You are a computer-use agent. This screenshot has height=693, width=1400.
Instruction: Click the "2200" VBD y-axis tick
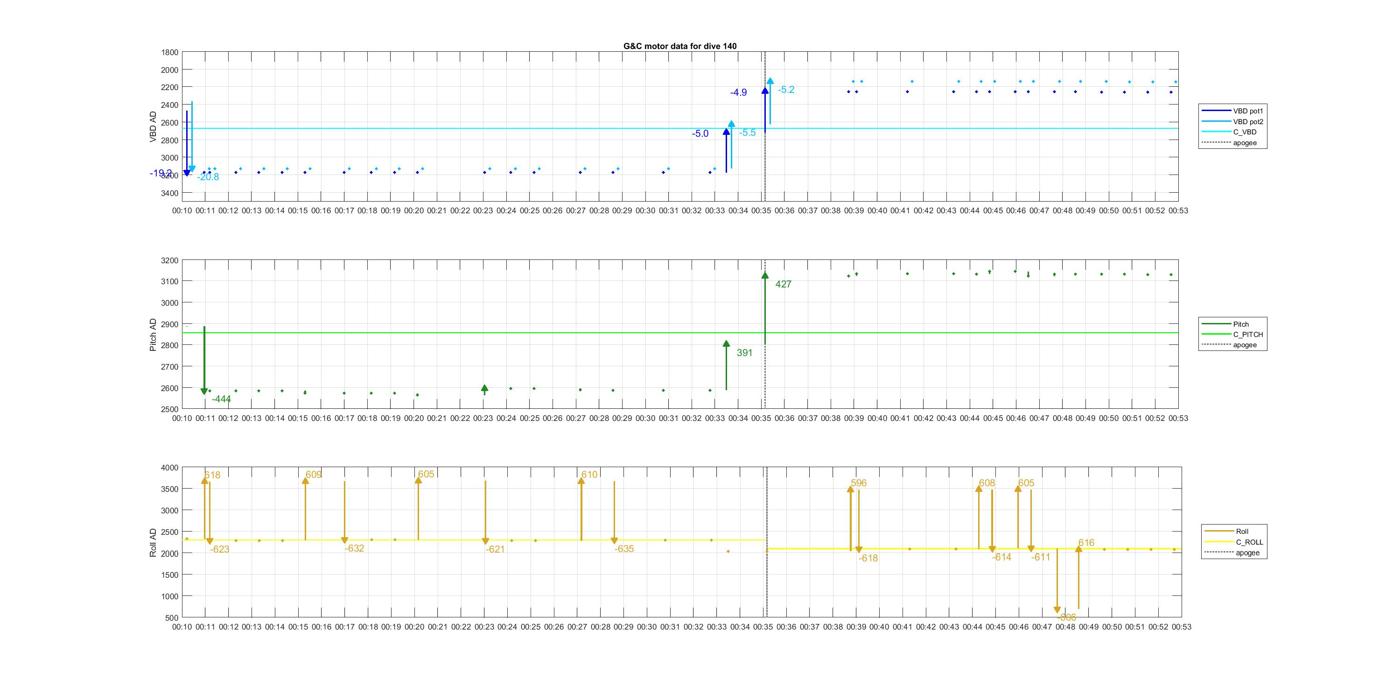coord(170,88)
